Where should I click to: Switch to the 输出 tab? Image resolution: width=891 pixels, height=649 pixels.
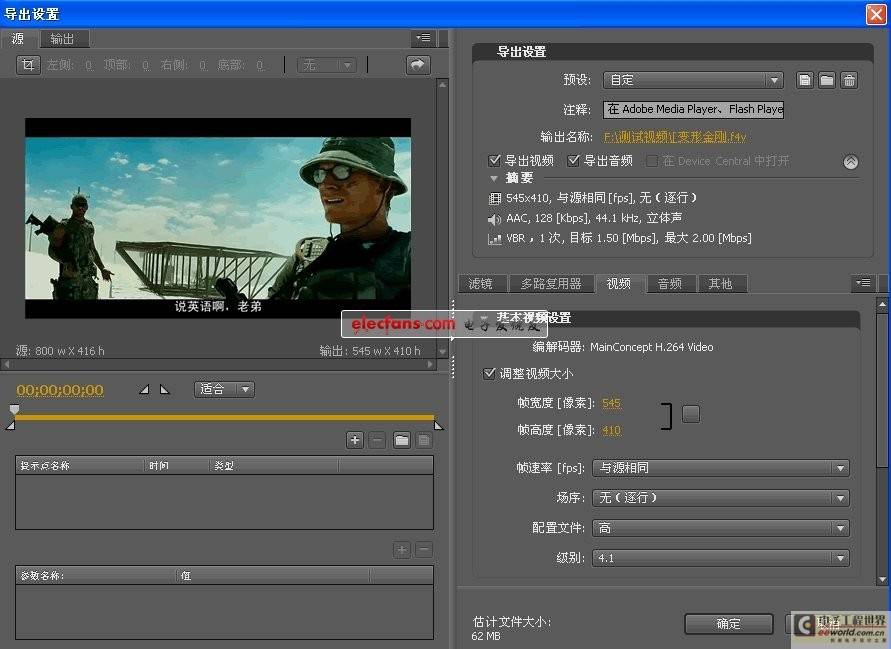coord(62,39)
